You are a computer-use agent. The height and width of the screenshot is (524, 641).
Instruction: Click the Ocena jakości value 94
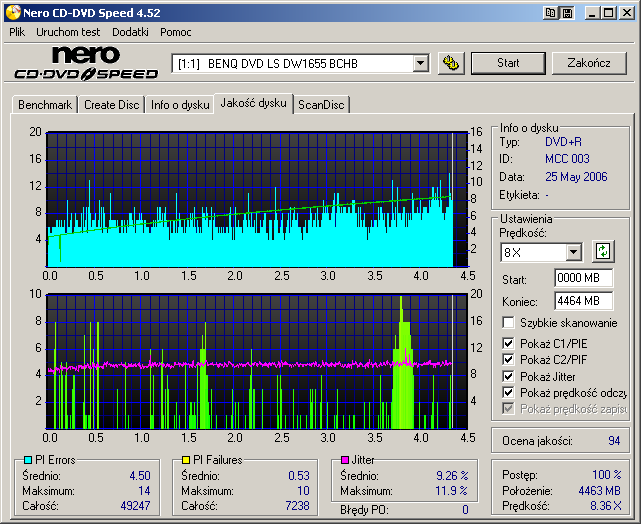click(614, 441)
